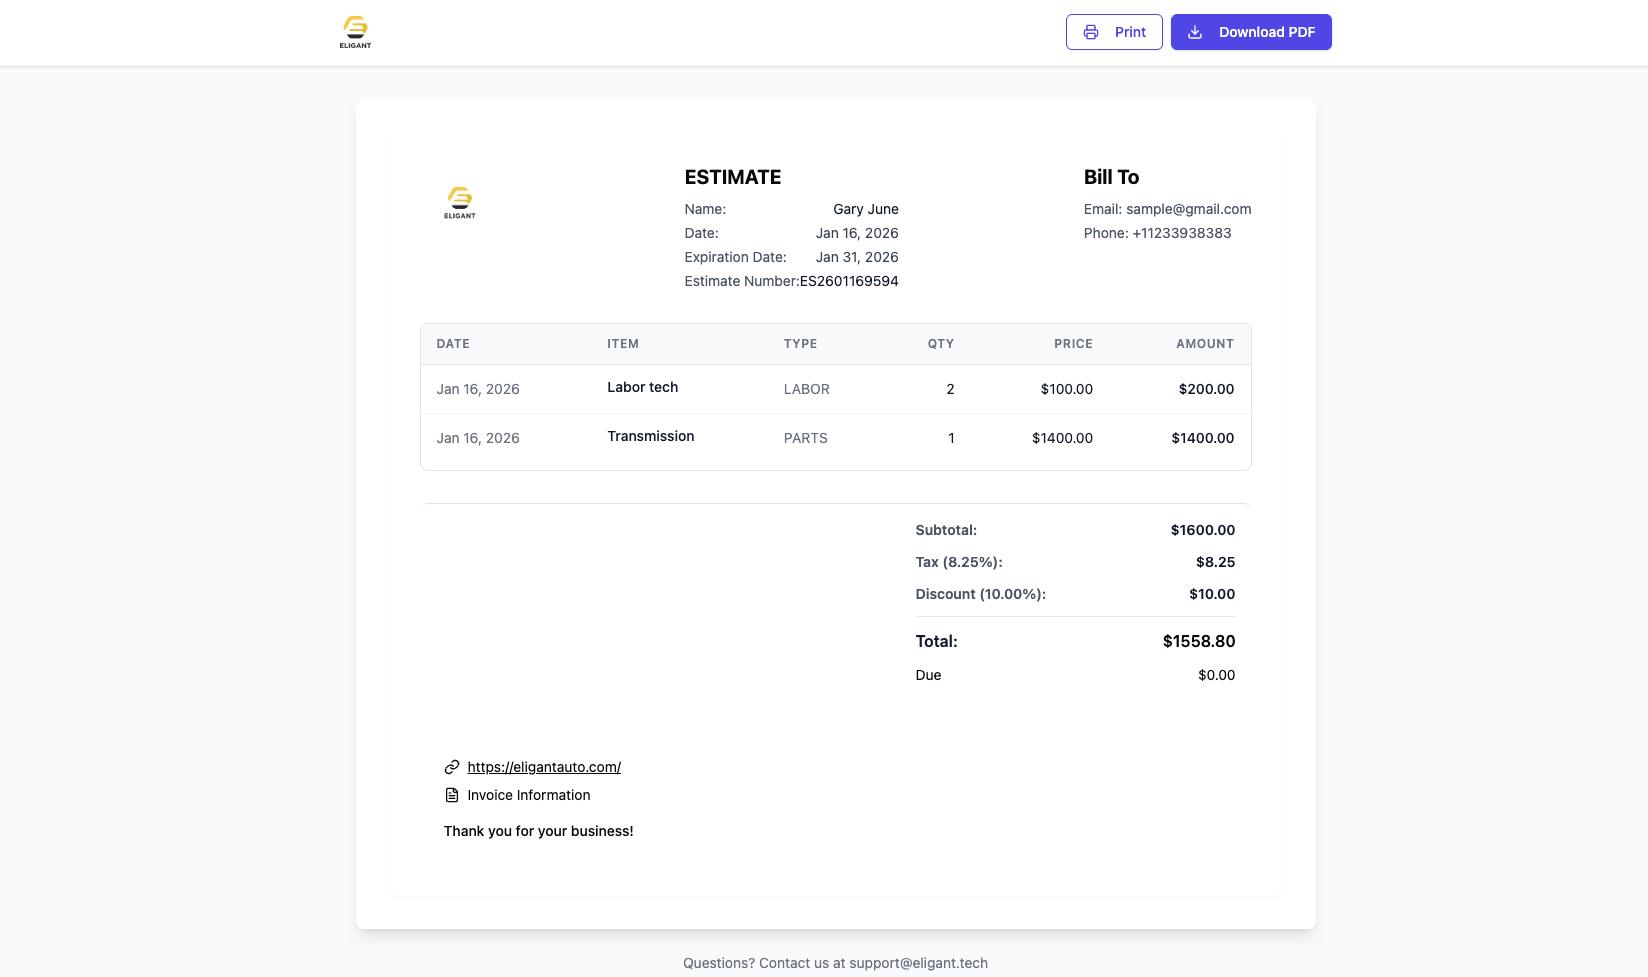Click the chain link icon beside the website URL
The height and width of the screenshot is (977, 1648).
(452, 767)
